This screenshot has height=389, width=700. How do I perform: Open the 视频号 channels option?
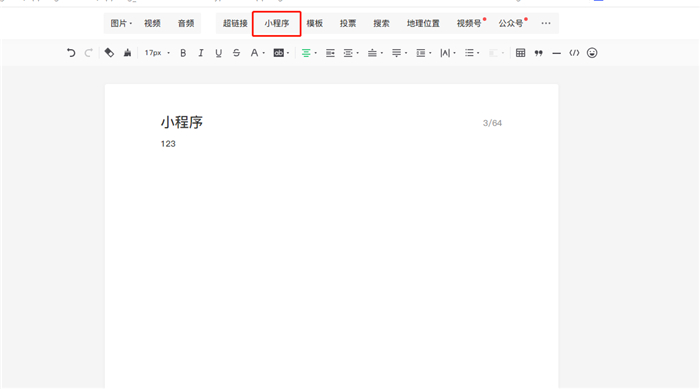[470, 23]
